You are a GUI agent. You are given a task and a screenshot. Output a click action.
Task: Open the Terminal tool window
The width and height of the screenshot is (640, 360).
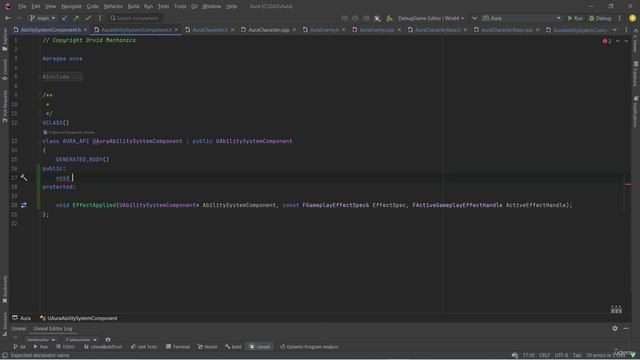178,347
